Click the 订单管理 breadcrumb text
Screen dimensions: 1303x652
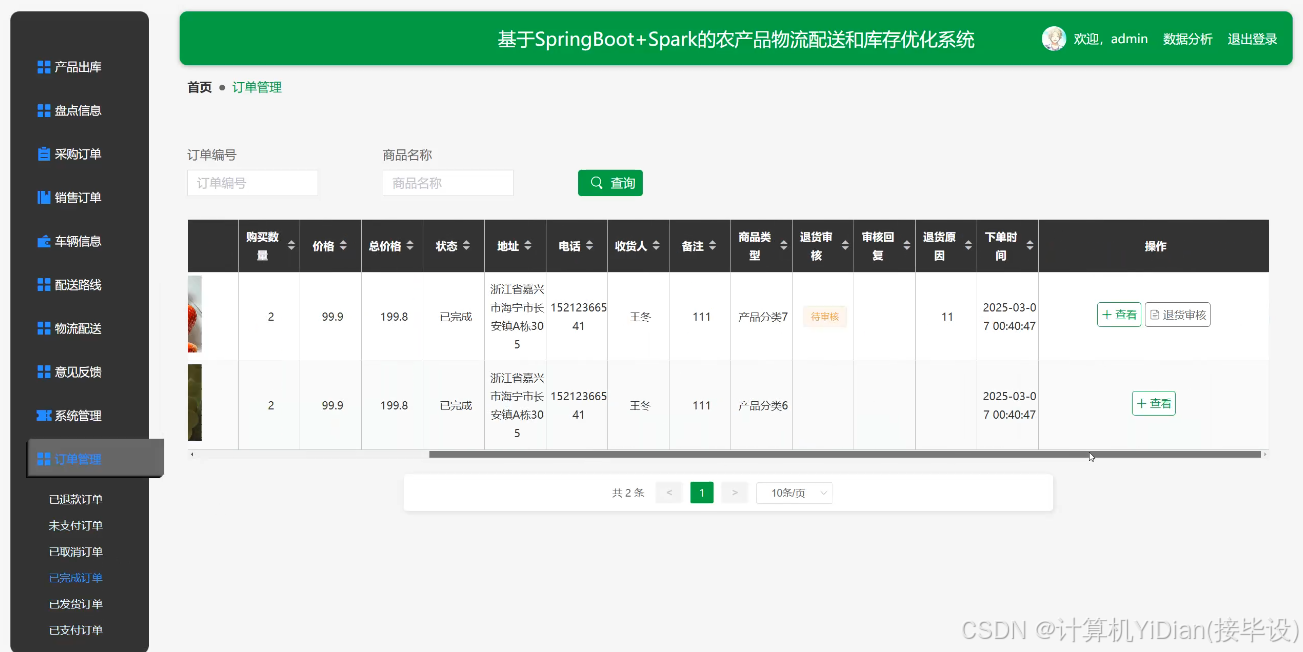point(257,87)
